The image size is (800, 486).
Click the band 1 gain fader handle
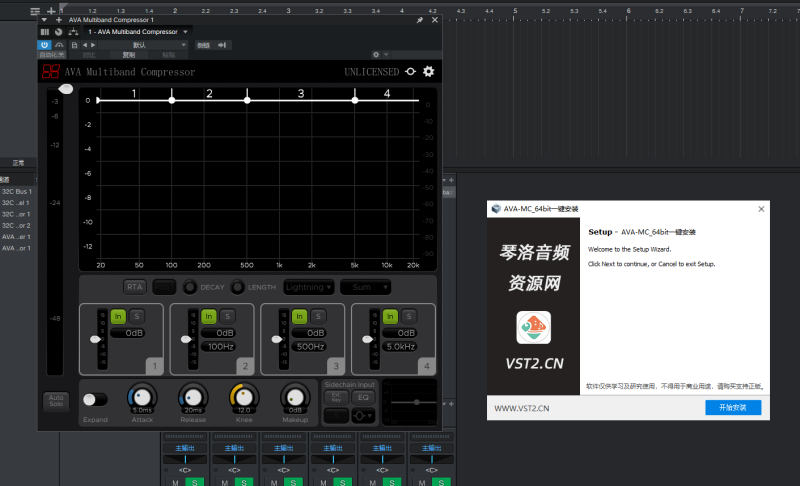95,339
